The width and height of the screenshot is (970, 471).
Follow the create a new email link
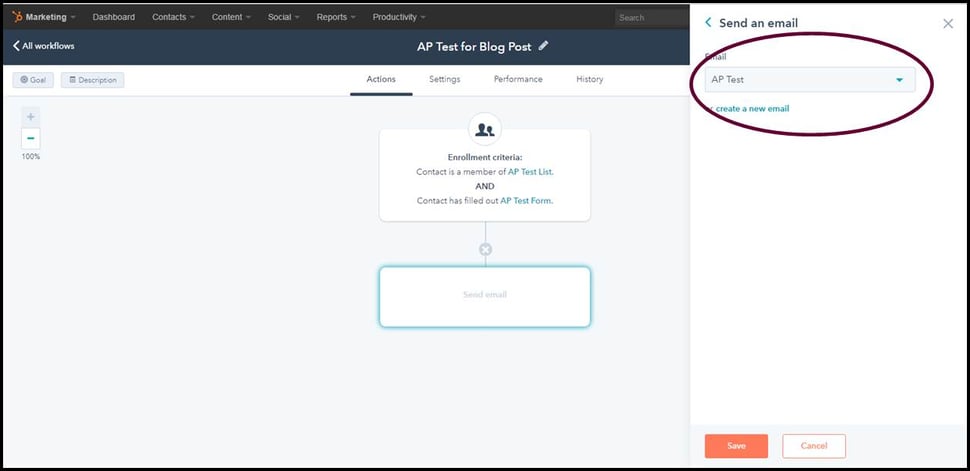(x=751, y=108)
